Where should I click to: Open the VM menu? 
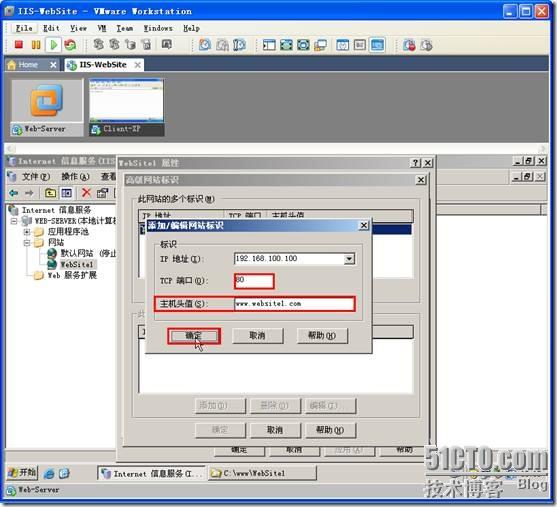(102, 28)
